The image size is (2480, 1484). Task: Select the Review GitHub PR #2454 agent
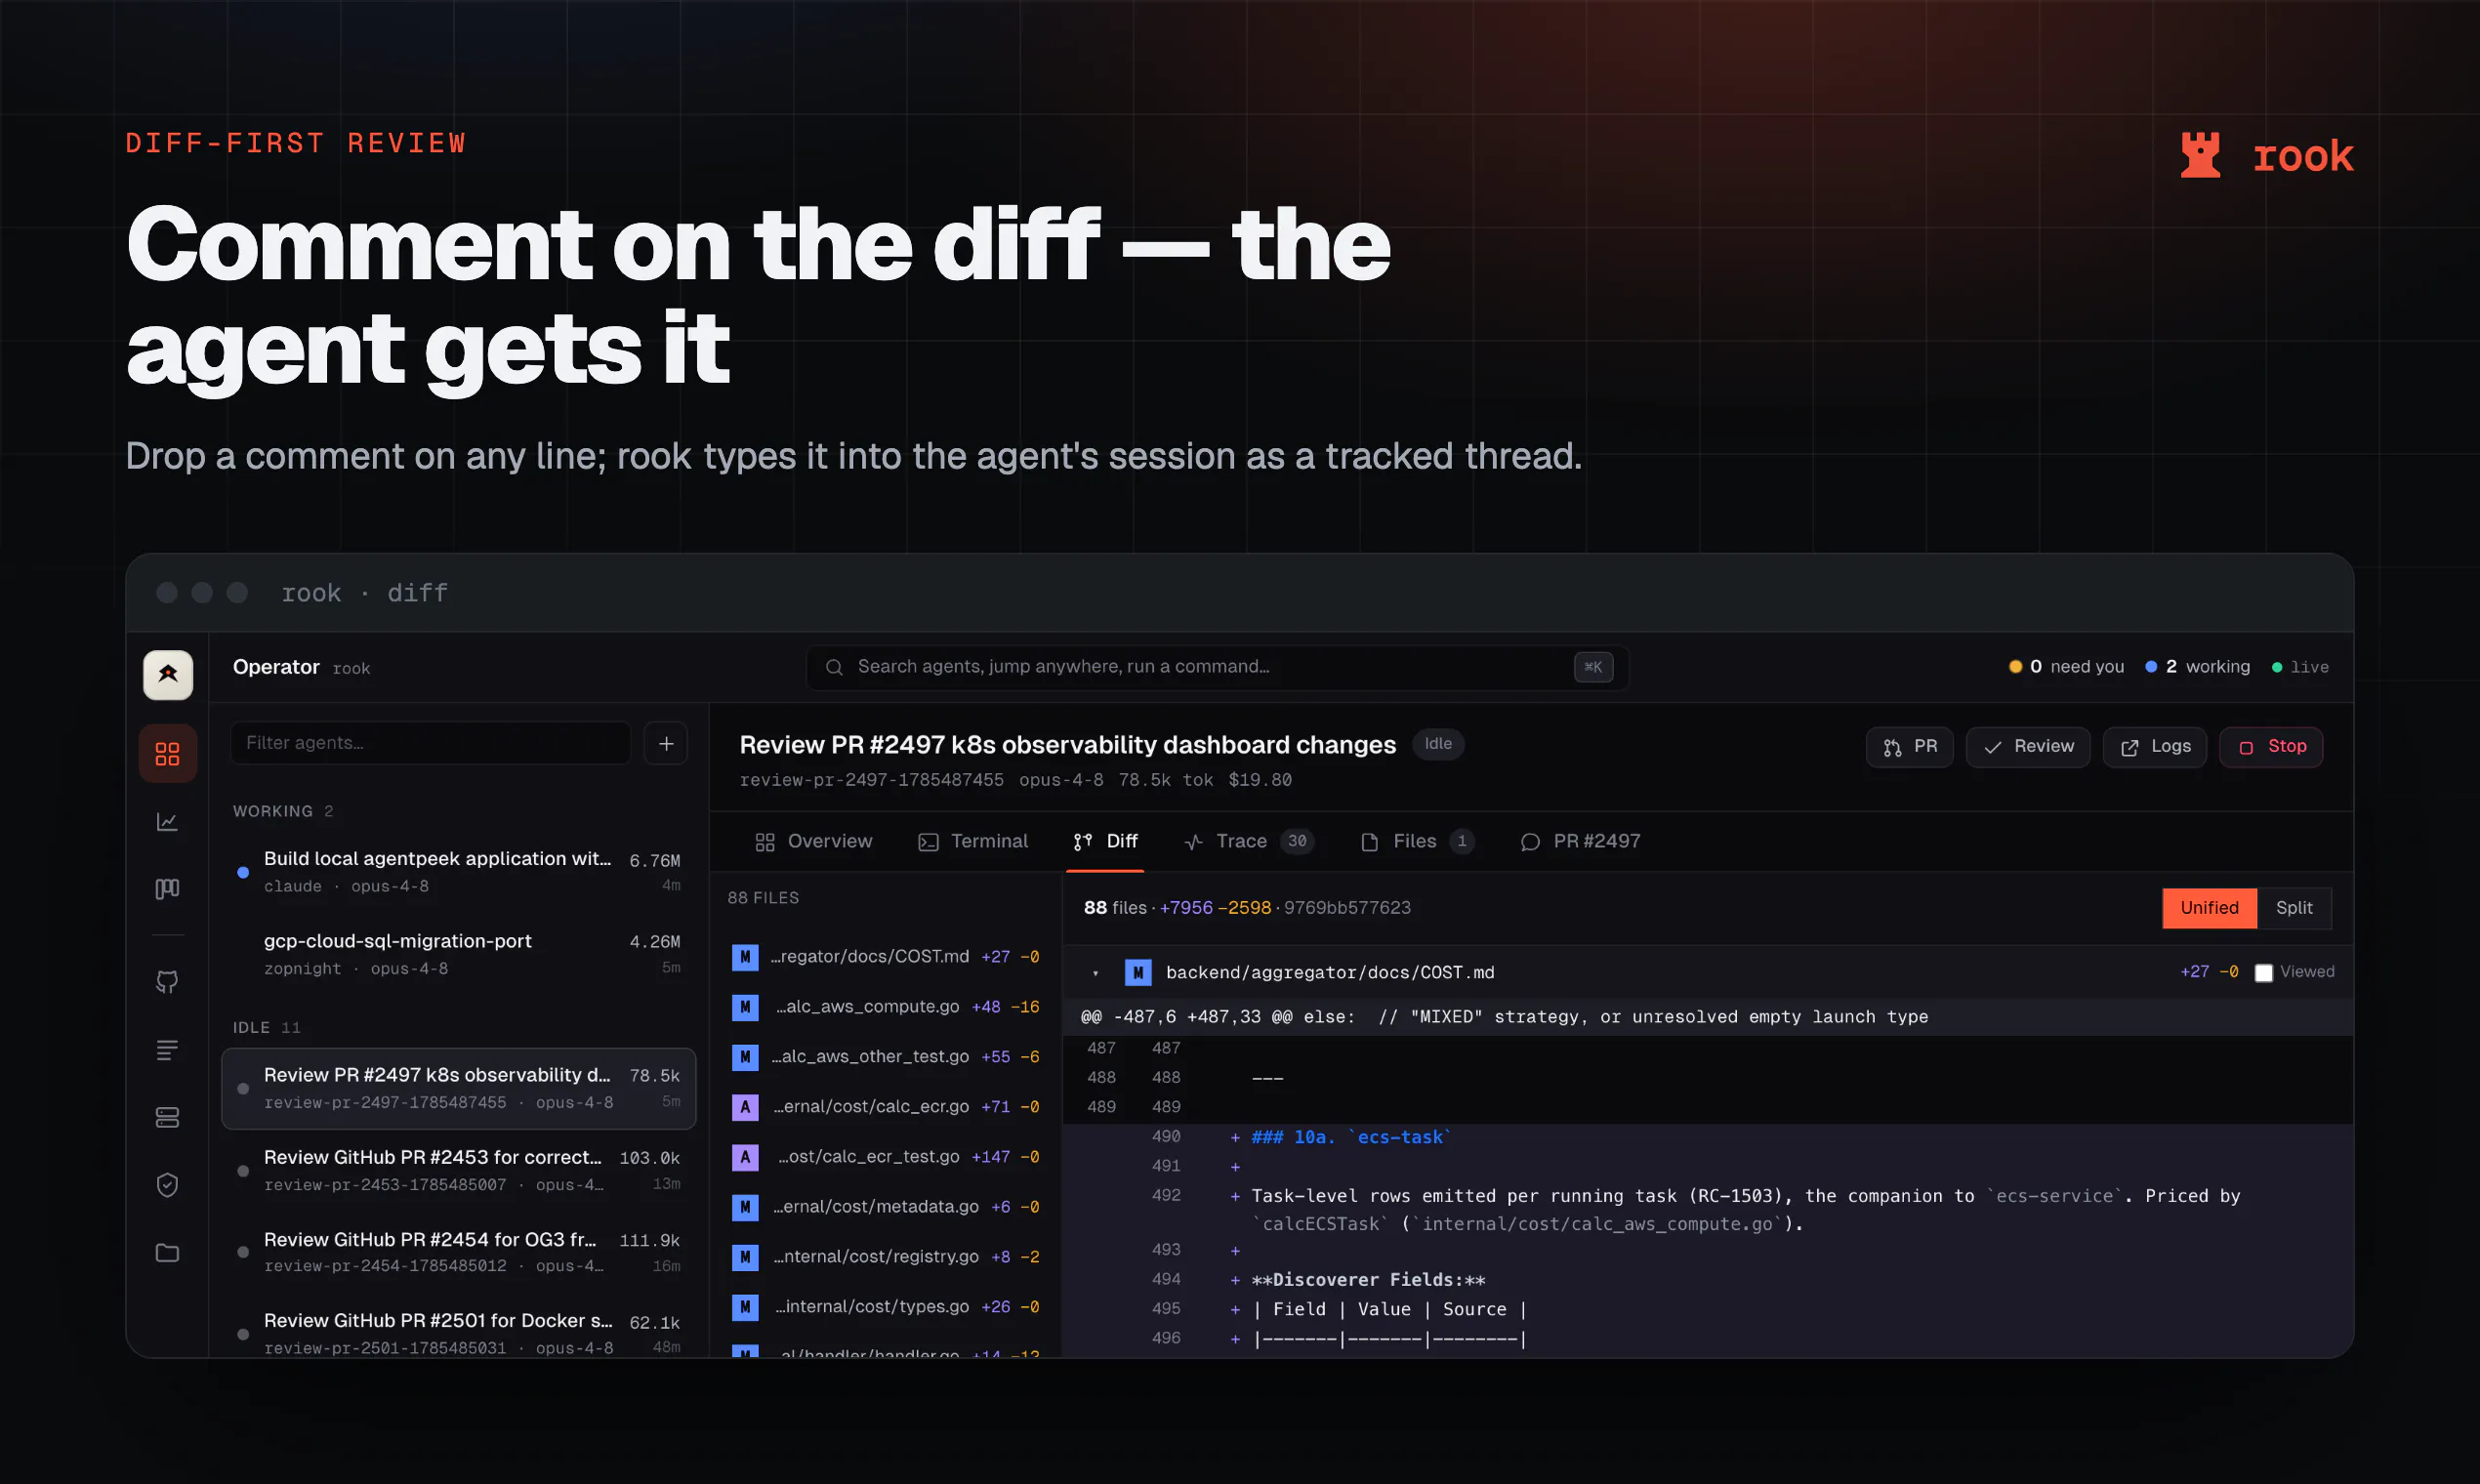click(459, 1252)
